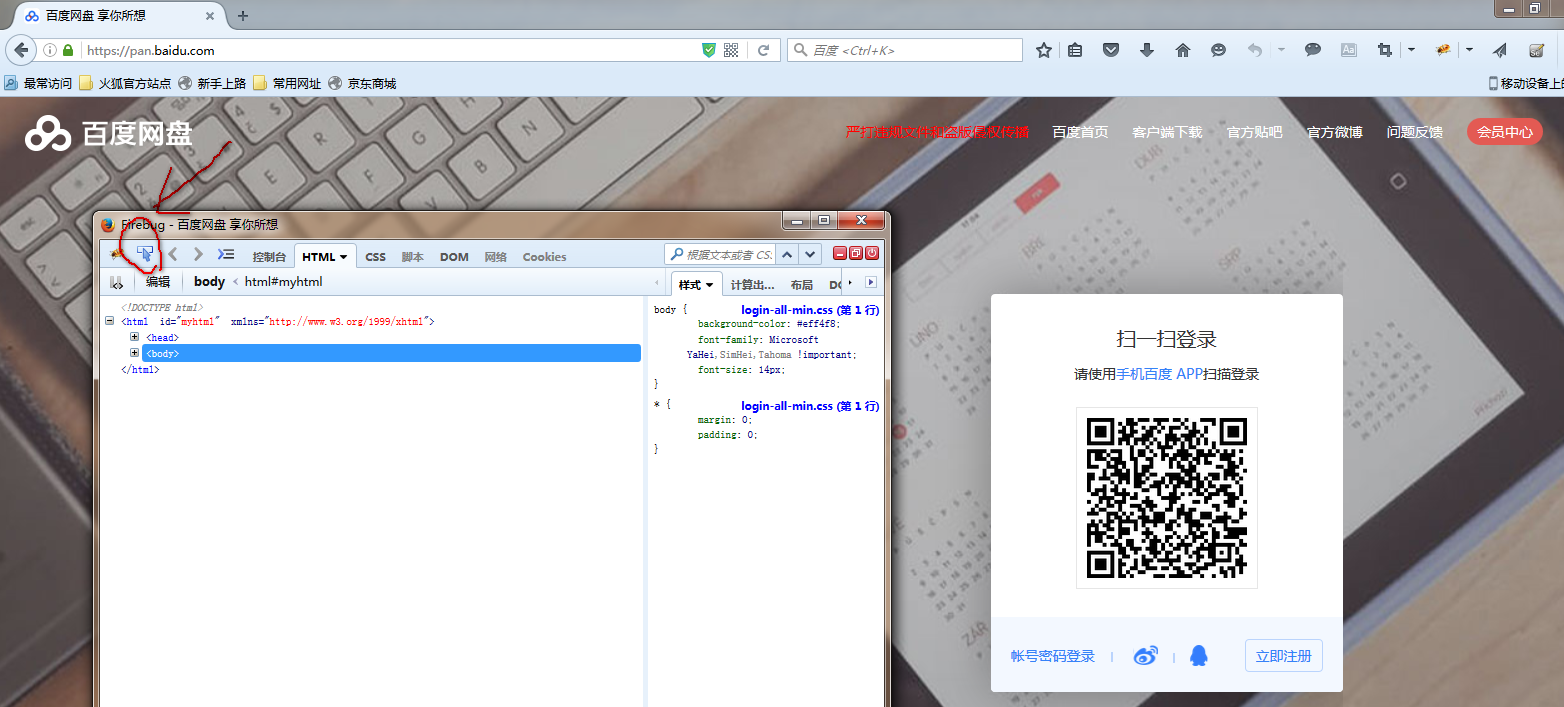This screenshot has width=1564, height=707.
Task: Click the Firebug bug logo icon
Action: click(x=118, y=255)
